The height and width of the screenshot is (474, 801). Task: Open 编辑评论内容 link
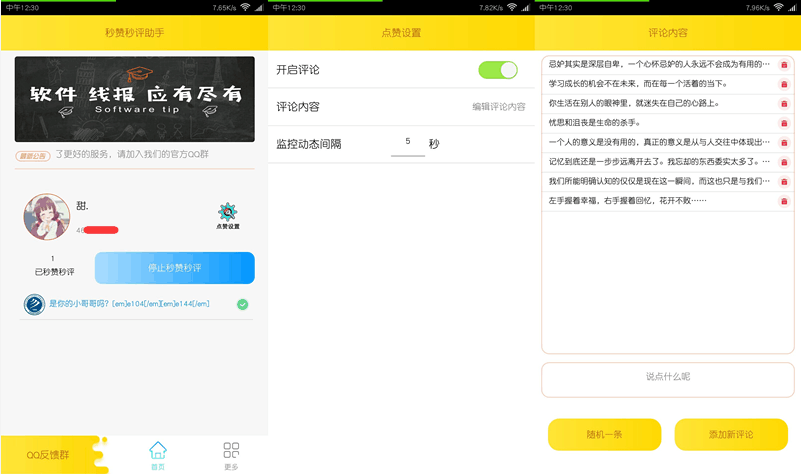[x=498, y=107]
